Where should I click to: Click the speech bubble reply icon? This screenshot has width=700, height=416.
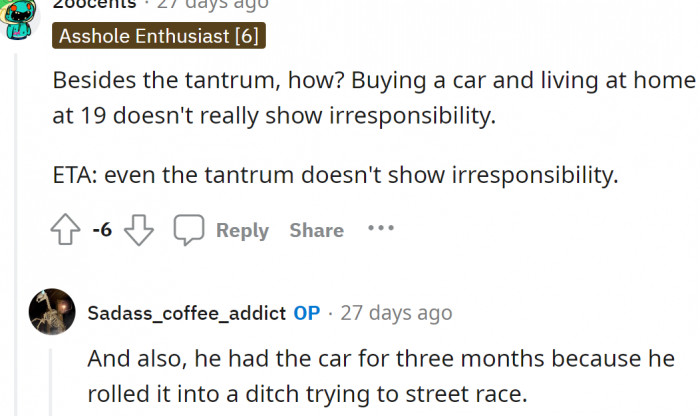189,230
